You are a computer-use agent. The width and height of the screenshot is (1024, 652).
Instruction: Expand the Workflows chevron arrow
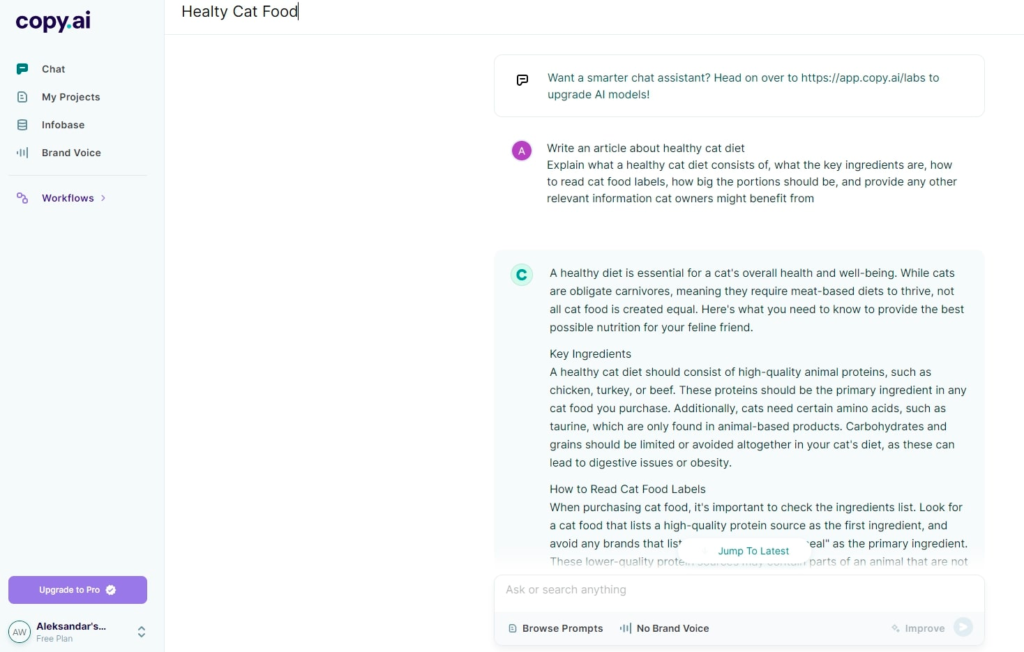[x=103, y=198]
